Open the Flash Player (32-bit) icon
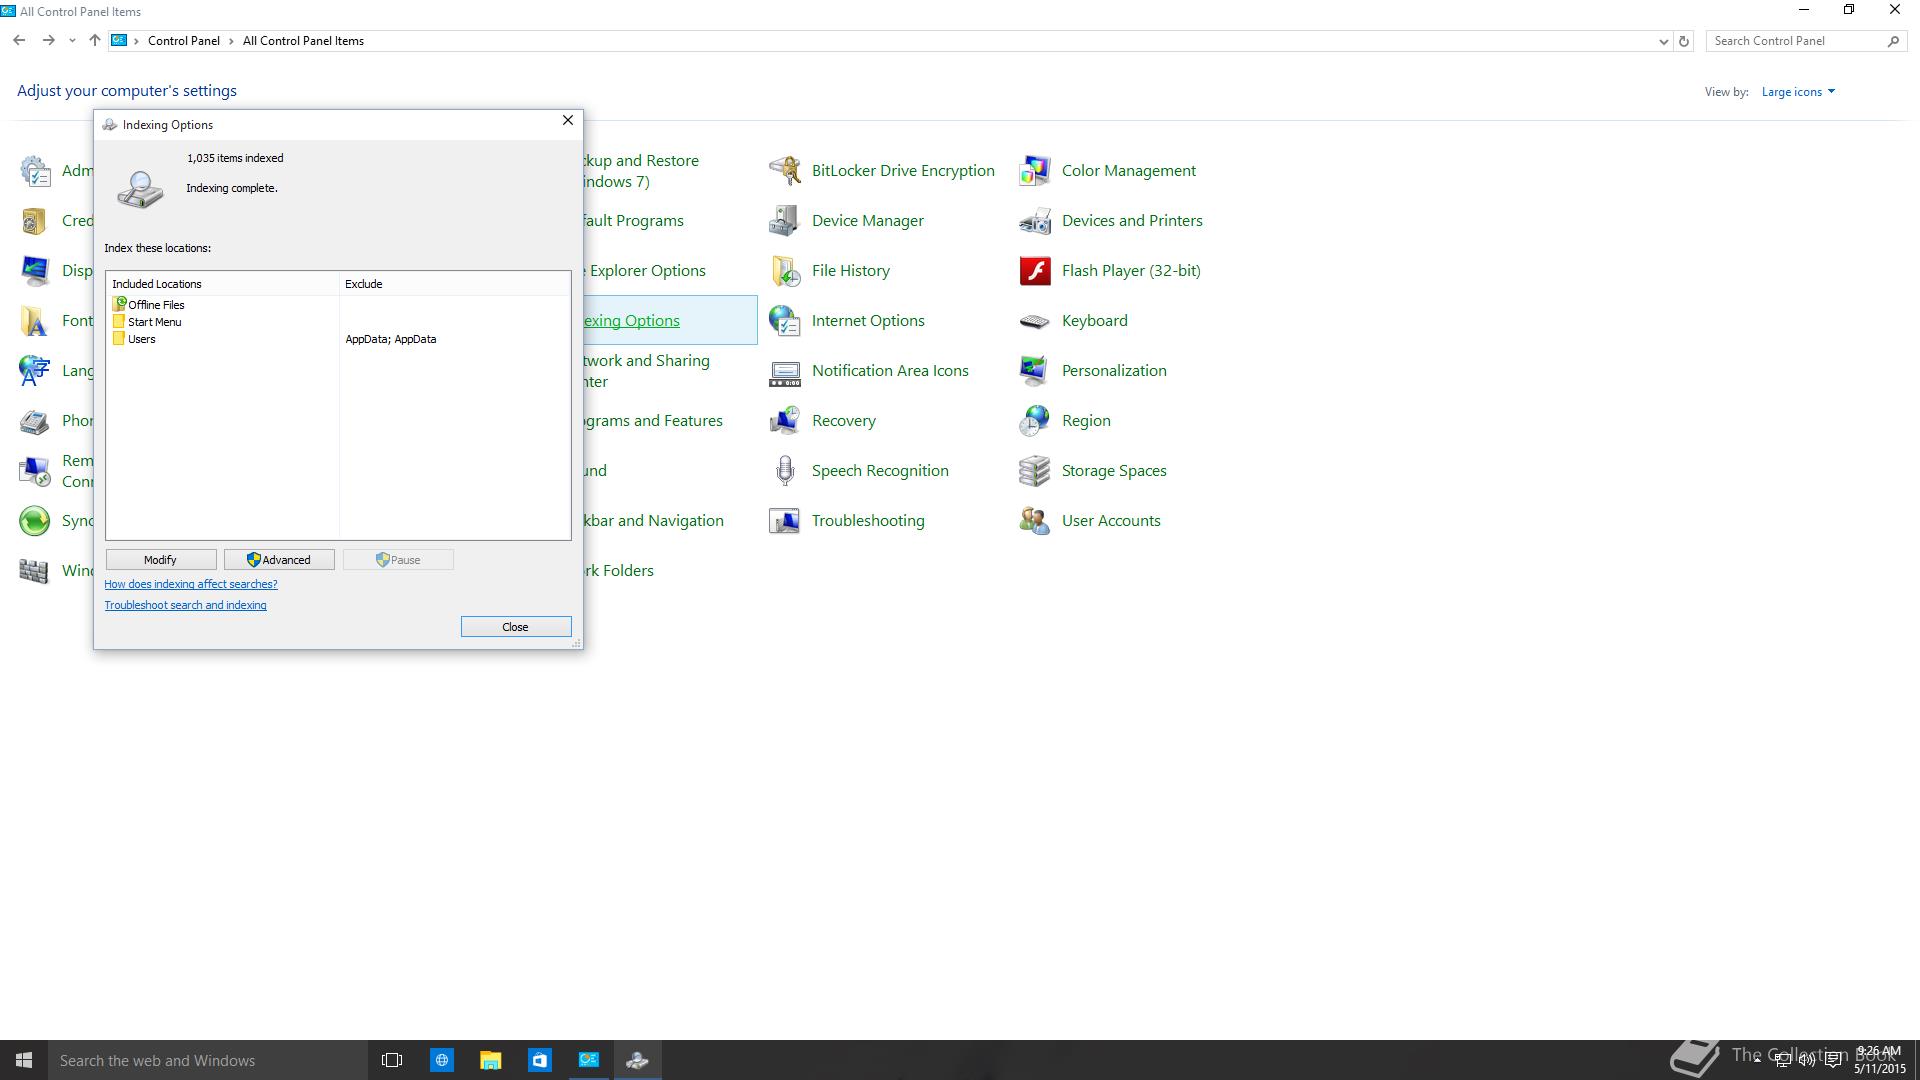This screenshot has width=1920, height=1080. pyautogui.click(x=1035, y=271)
